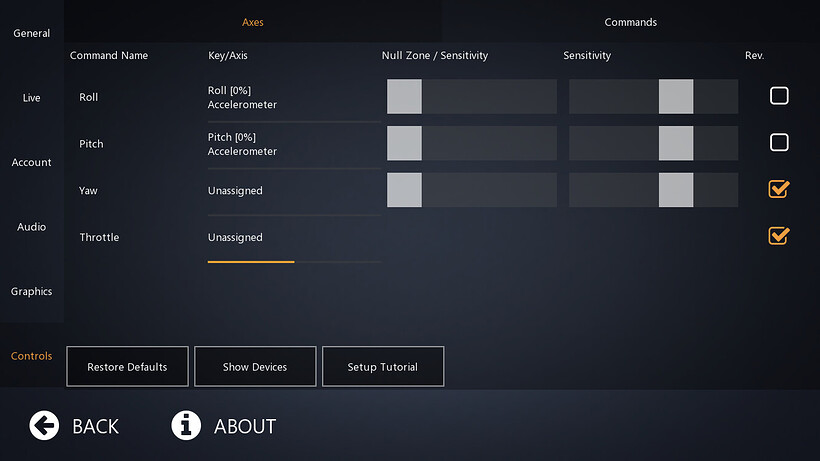820x461 pixels.
Task: Click Restore Defaults button
Action: pyautogui.click(x=127, y=366)
